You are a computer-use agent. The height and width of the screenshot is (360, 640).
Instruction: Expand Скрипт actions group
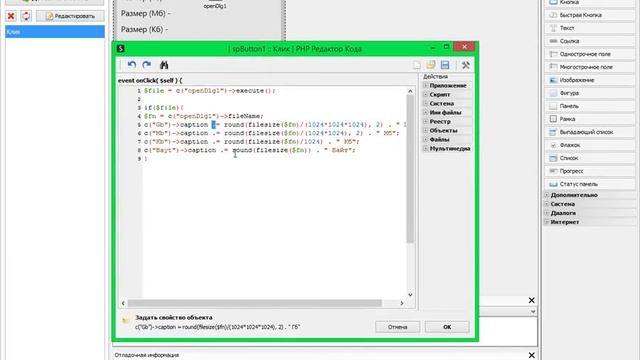(x=425, y=95)
